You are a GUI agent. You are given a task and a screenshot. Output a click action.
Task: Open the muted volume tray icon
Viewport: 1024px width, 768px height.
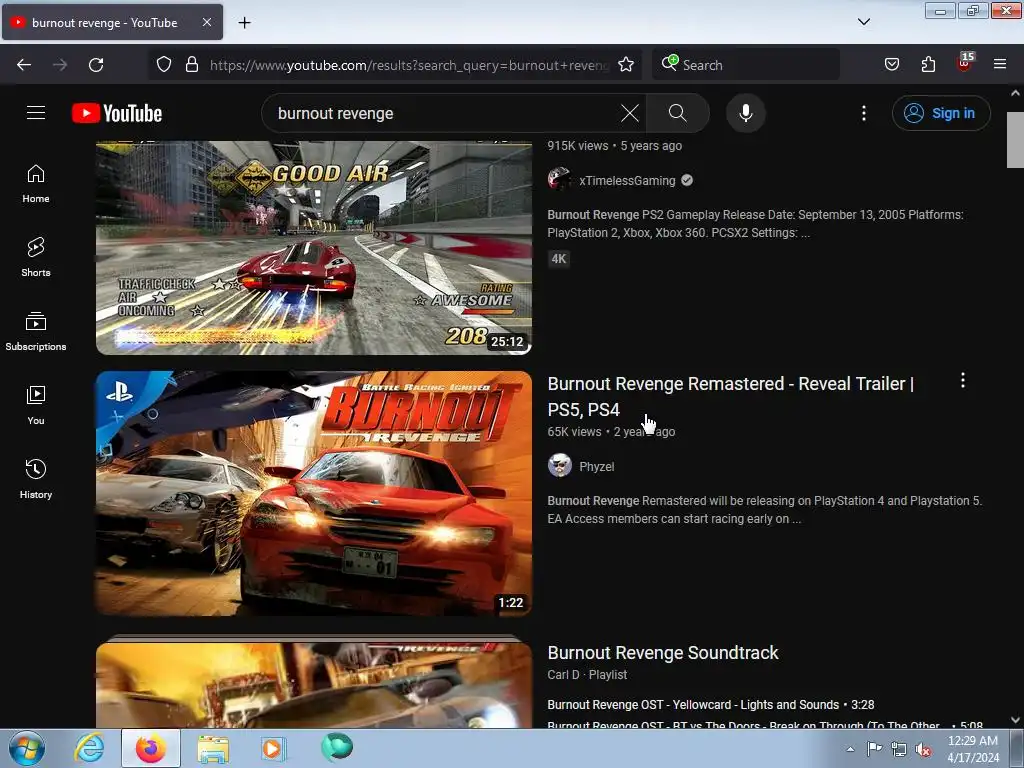point(923,750)
